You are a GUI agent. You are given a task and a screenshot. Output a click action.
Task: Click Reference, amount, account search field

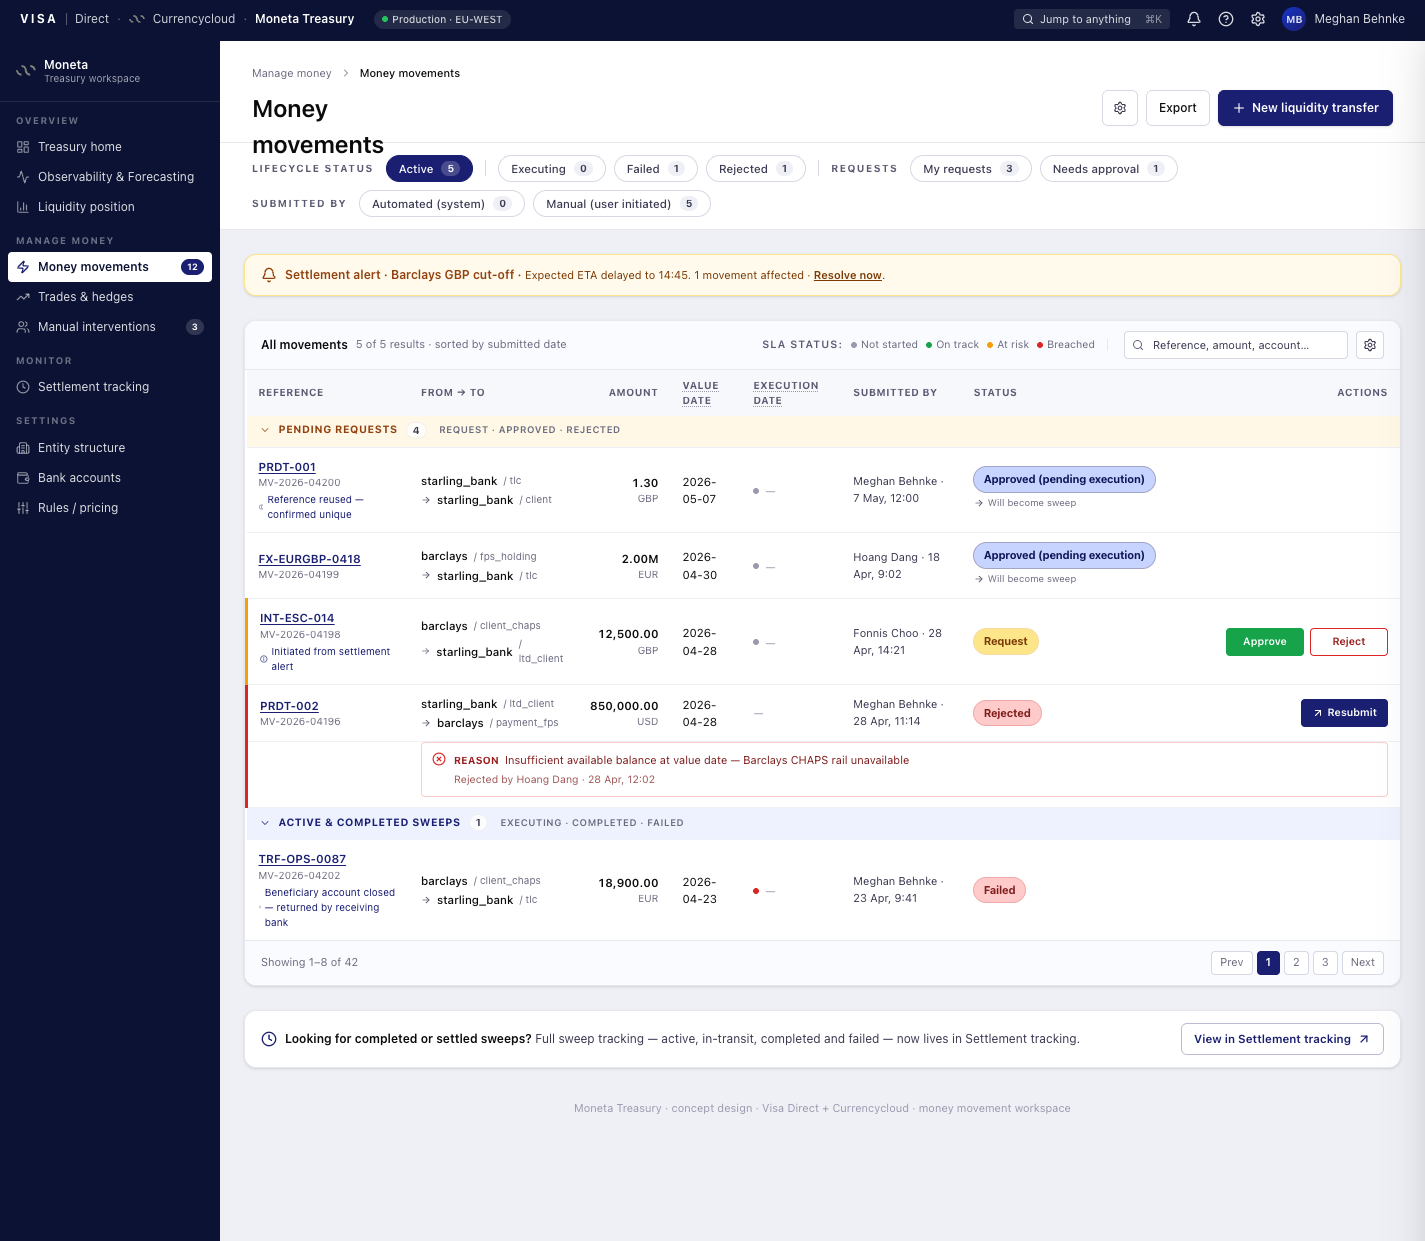(x=1236, y=345)
